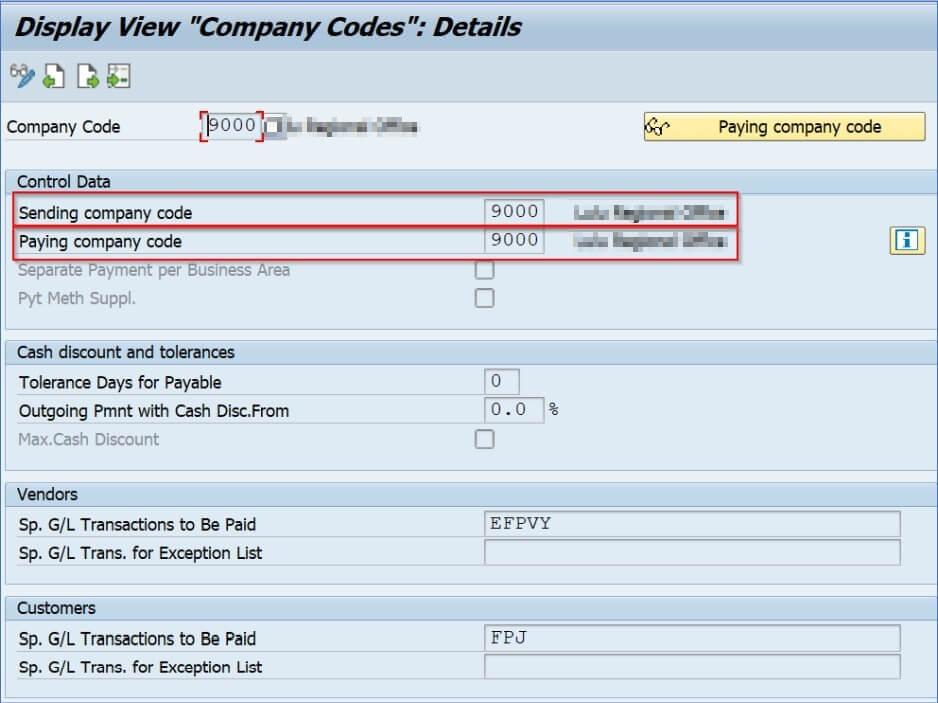
Task: Click Customers Sp. G/L Transactions field FPJ
Action: point(692,638)
